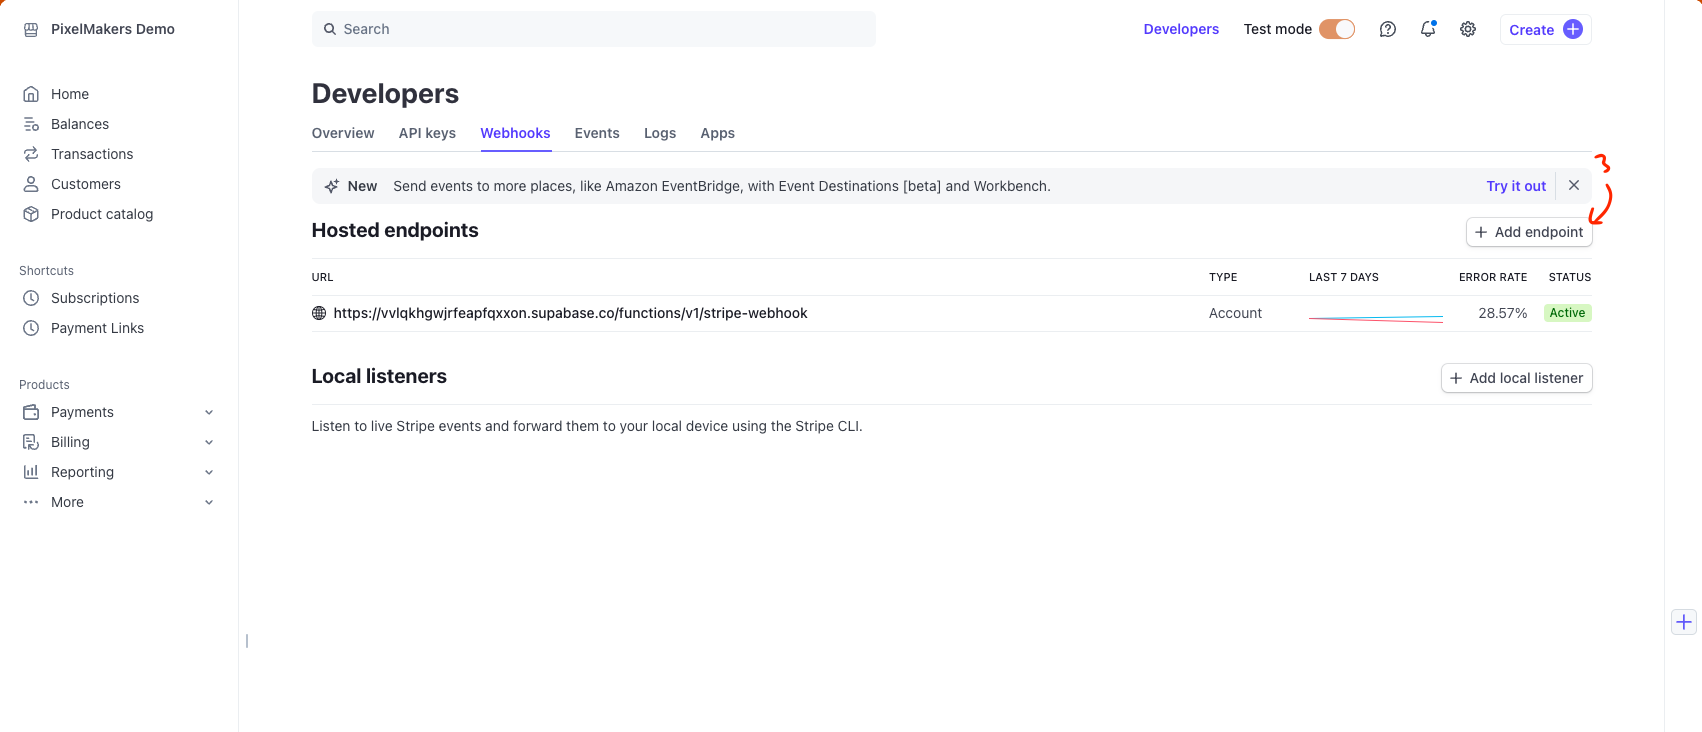Click the Balances icon in sidebar
Viewport: 1702px width, 732px height.
pos(31,124)
